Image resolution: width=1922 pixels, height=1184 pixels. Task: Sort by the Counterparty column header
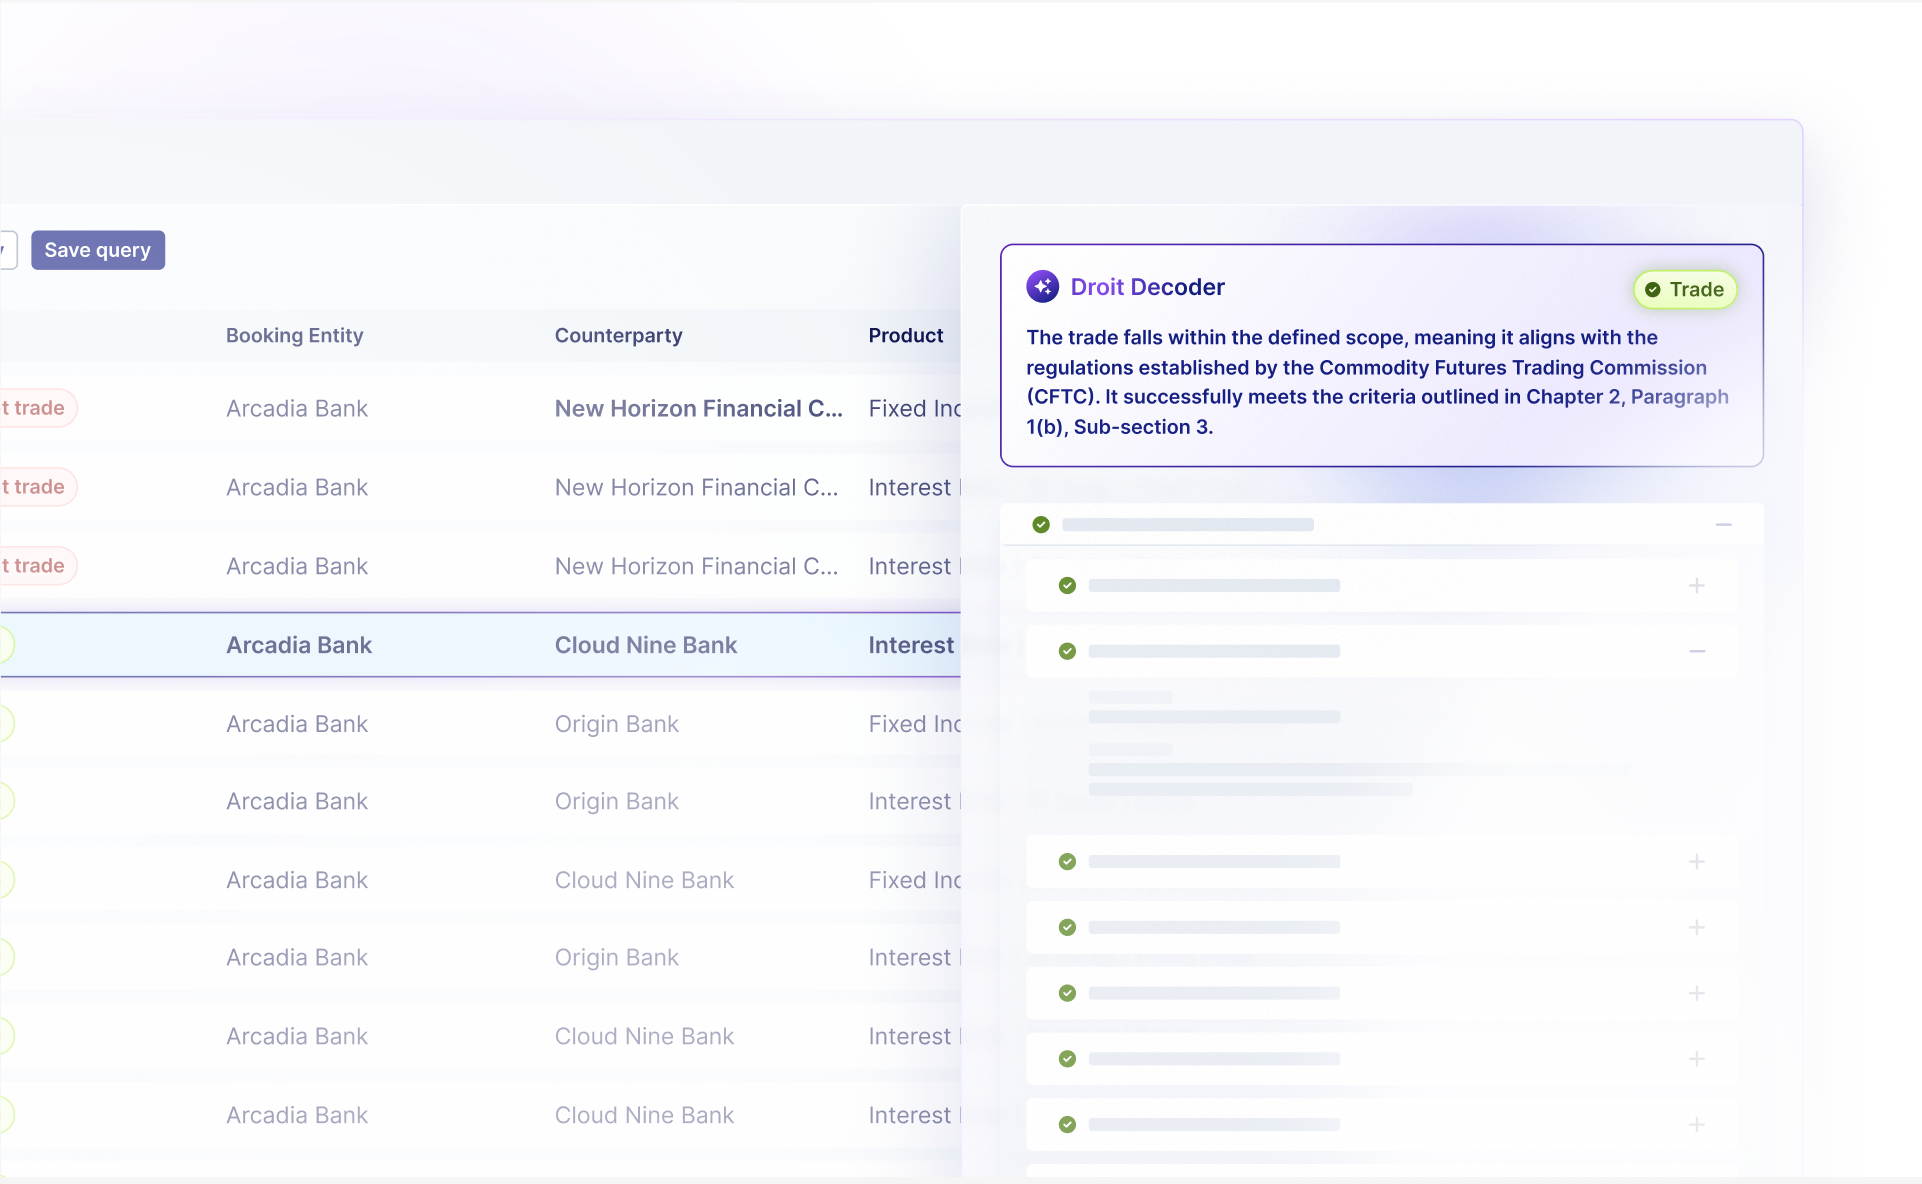pyautogui.click(x=618, y=336)
